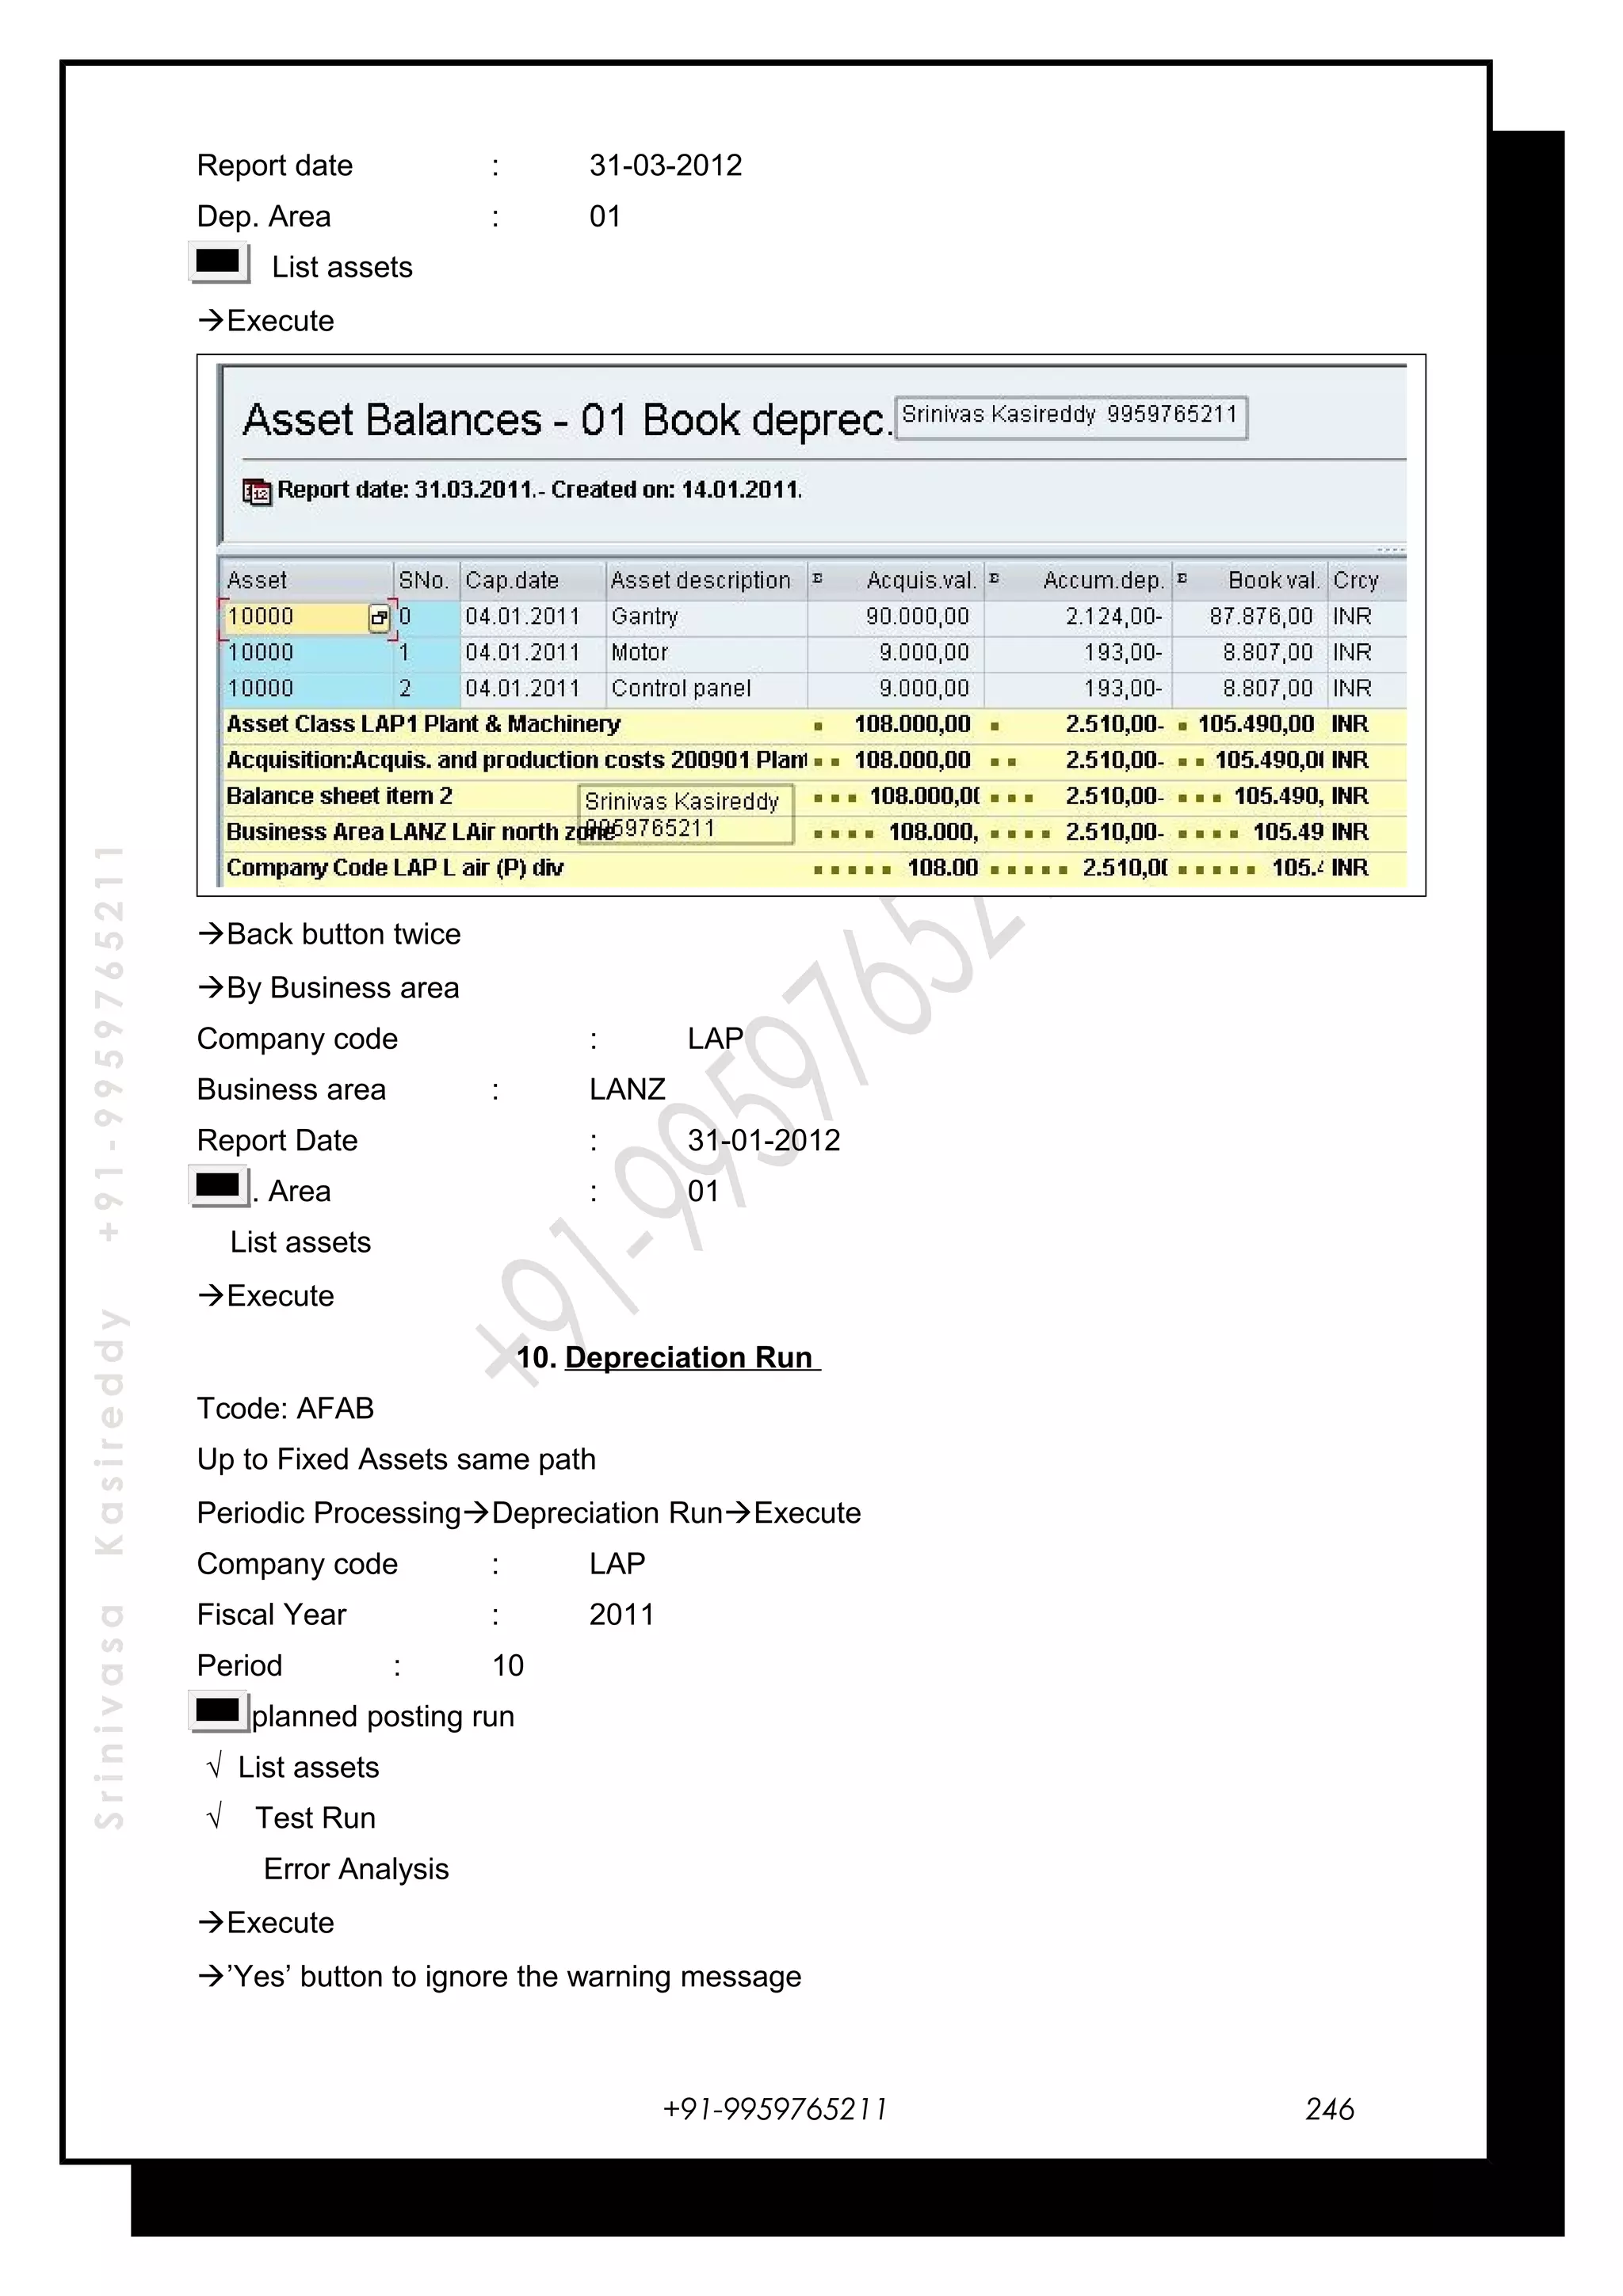Open search help icon in asset 10000 cell
1623x2296 pixels.
[x=378, y=618]
